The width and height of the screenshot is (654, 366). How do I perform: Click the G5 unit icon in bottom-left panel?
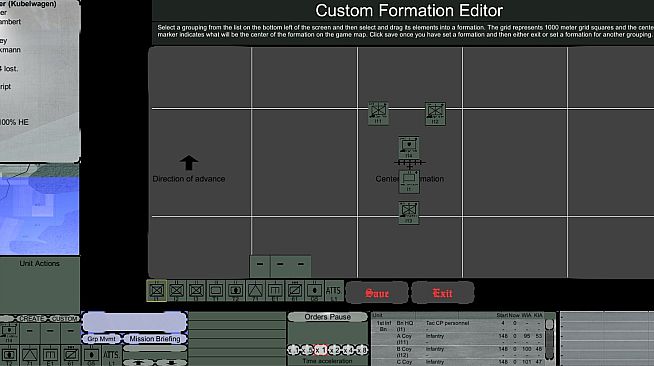click(91, 355)
